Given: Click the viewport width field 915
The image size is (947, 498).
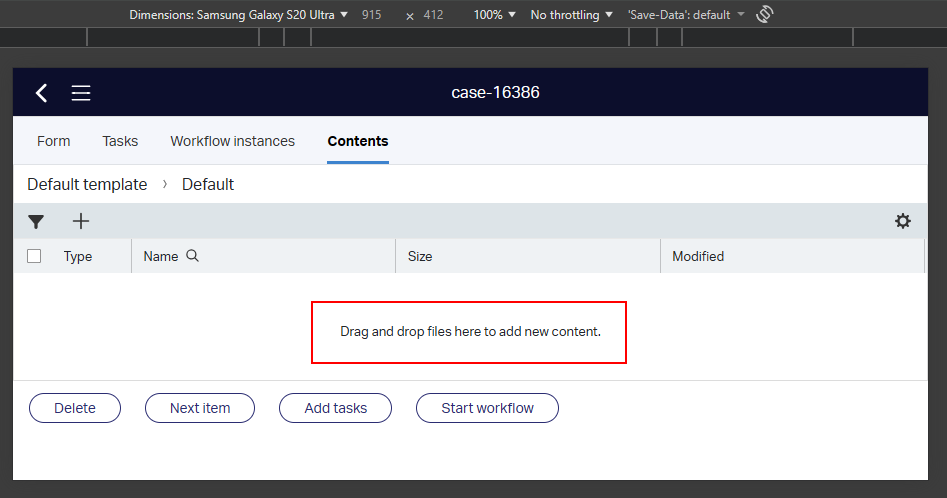Looking at the screenshot, I should pyautogui.click(x=371, y=15).
